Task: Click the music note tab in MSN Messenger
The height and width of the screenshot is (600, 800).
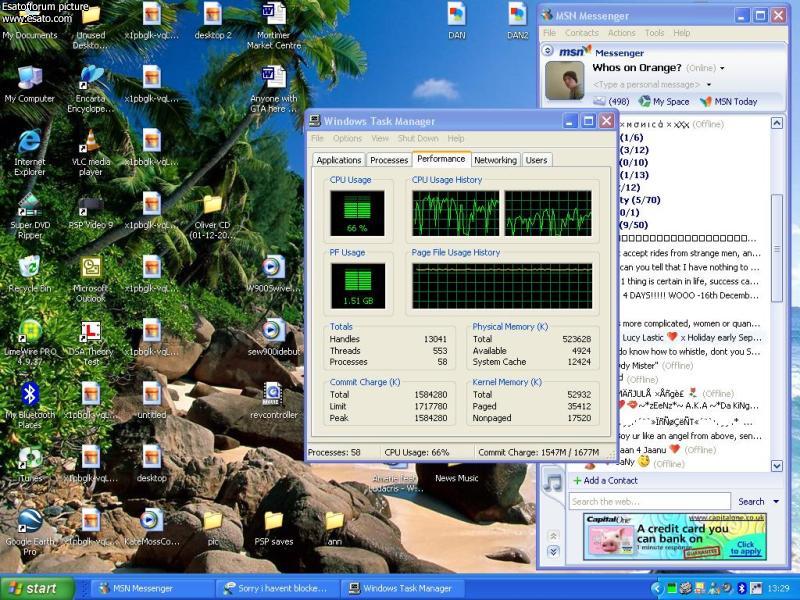Action: (553, 482)
